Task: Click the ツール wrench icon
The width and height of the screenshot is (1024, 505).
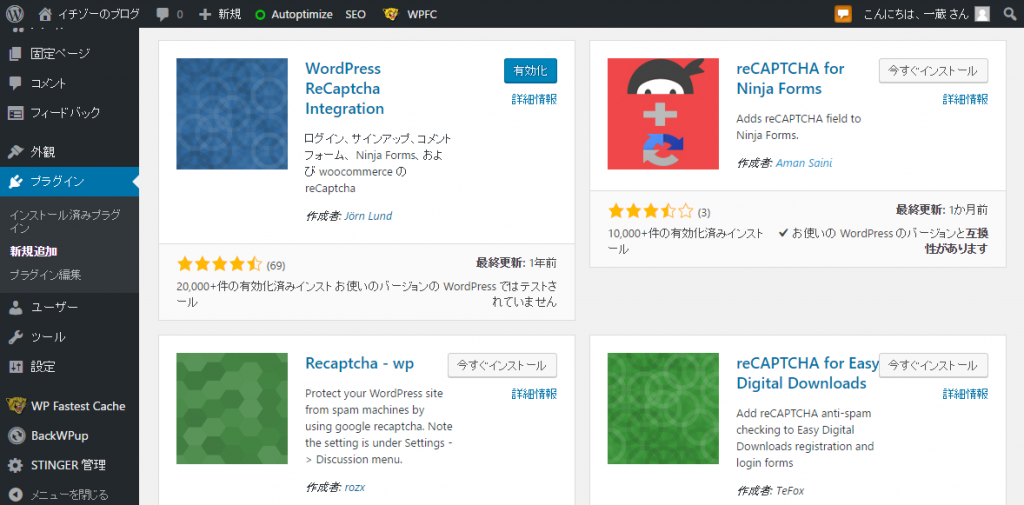Action: 15,337
